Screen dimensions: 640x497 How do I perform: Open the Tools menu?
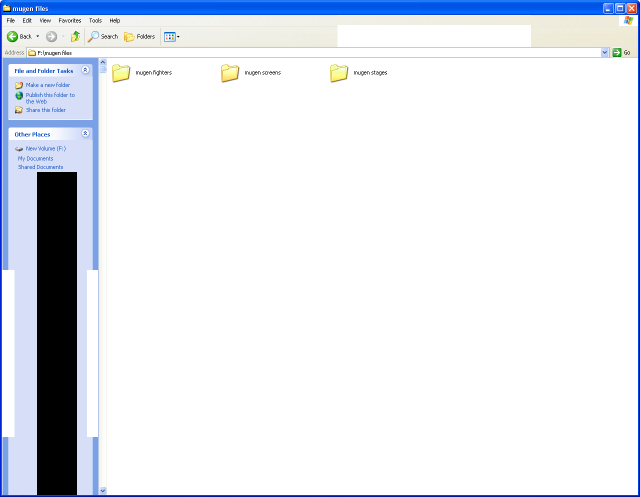pyautogui.click(x=95, y=20)
